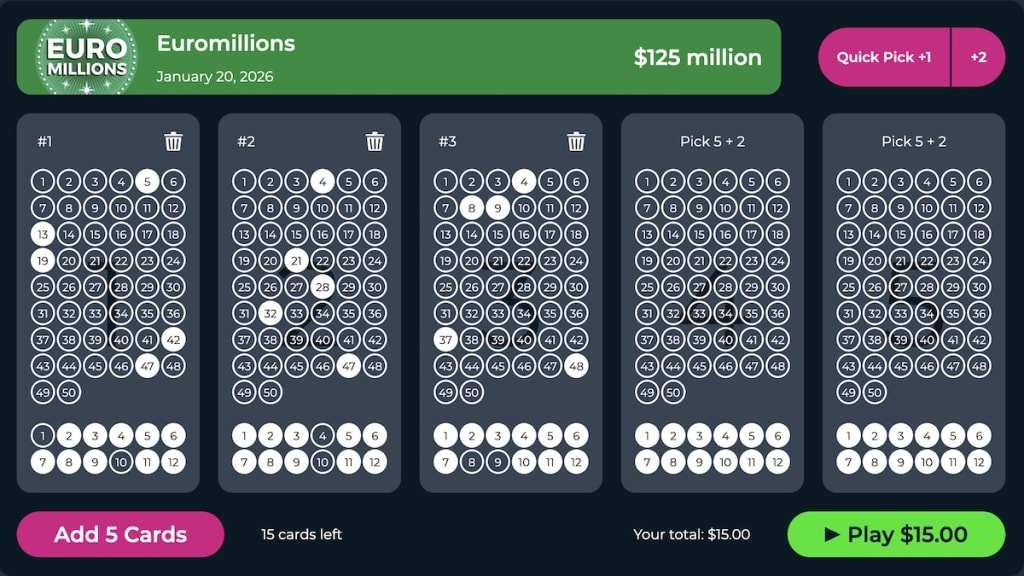Click the EuroMillions starburst logo
Screen dimensions: 1024x576
click(87, 57)
